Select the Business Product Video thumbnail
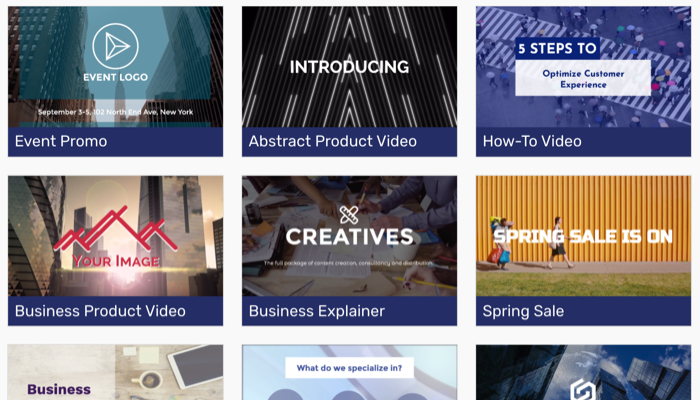Viewport: 700px width, 400px height. pyautogui.click(x=116, y=236)
